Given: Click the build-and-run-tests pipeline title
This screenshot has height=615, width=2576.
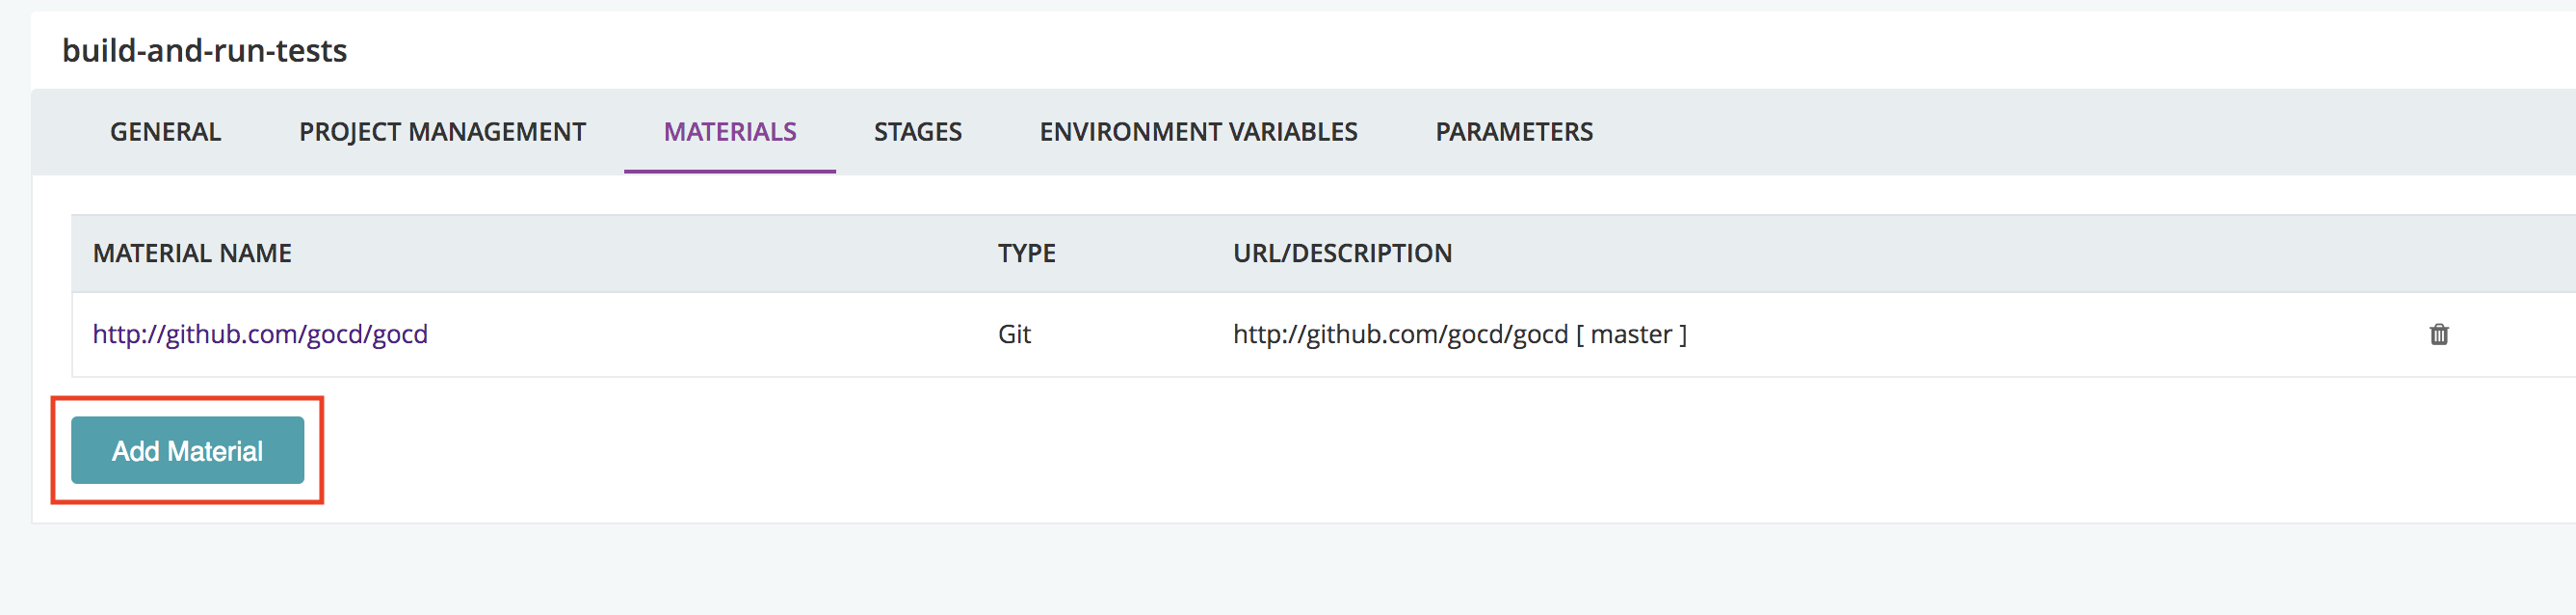Looking at the screenshot, I should (x=204, y=50).
